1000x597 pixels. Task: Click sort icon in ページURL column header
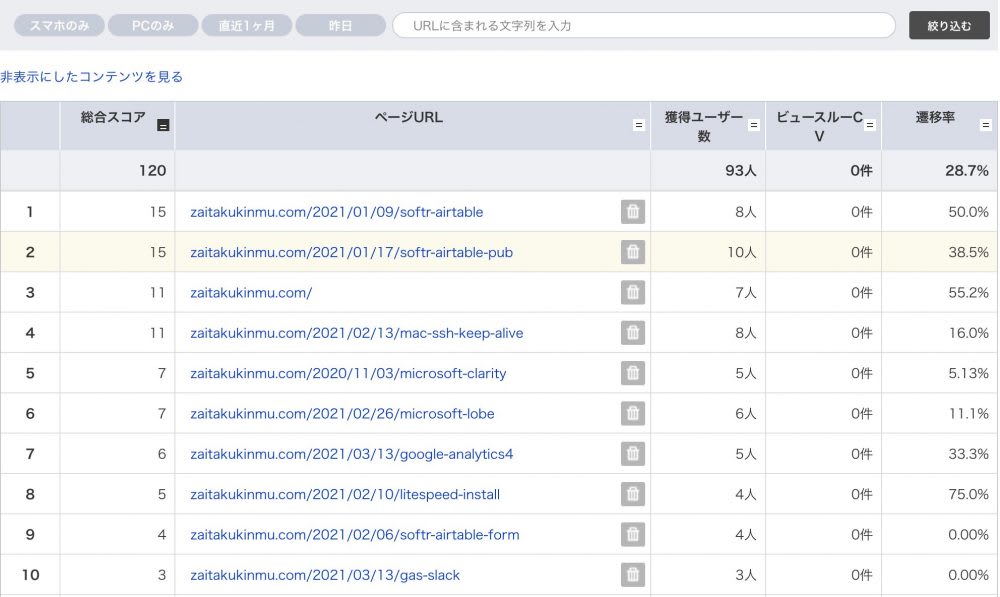(638, 125)
